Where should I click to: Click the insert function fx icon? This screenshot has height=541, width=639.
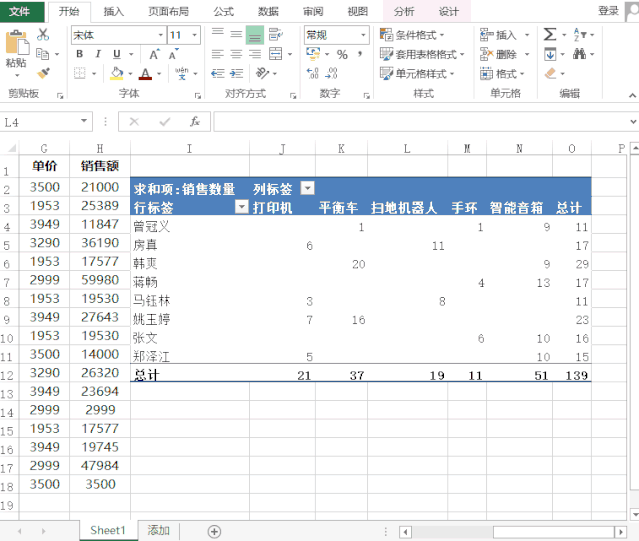(195, 121)
